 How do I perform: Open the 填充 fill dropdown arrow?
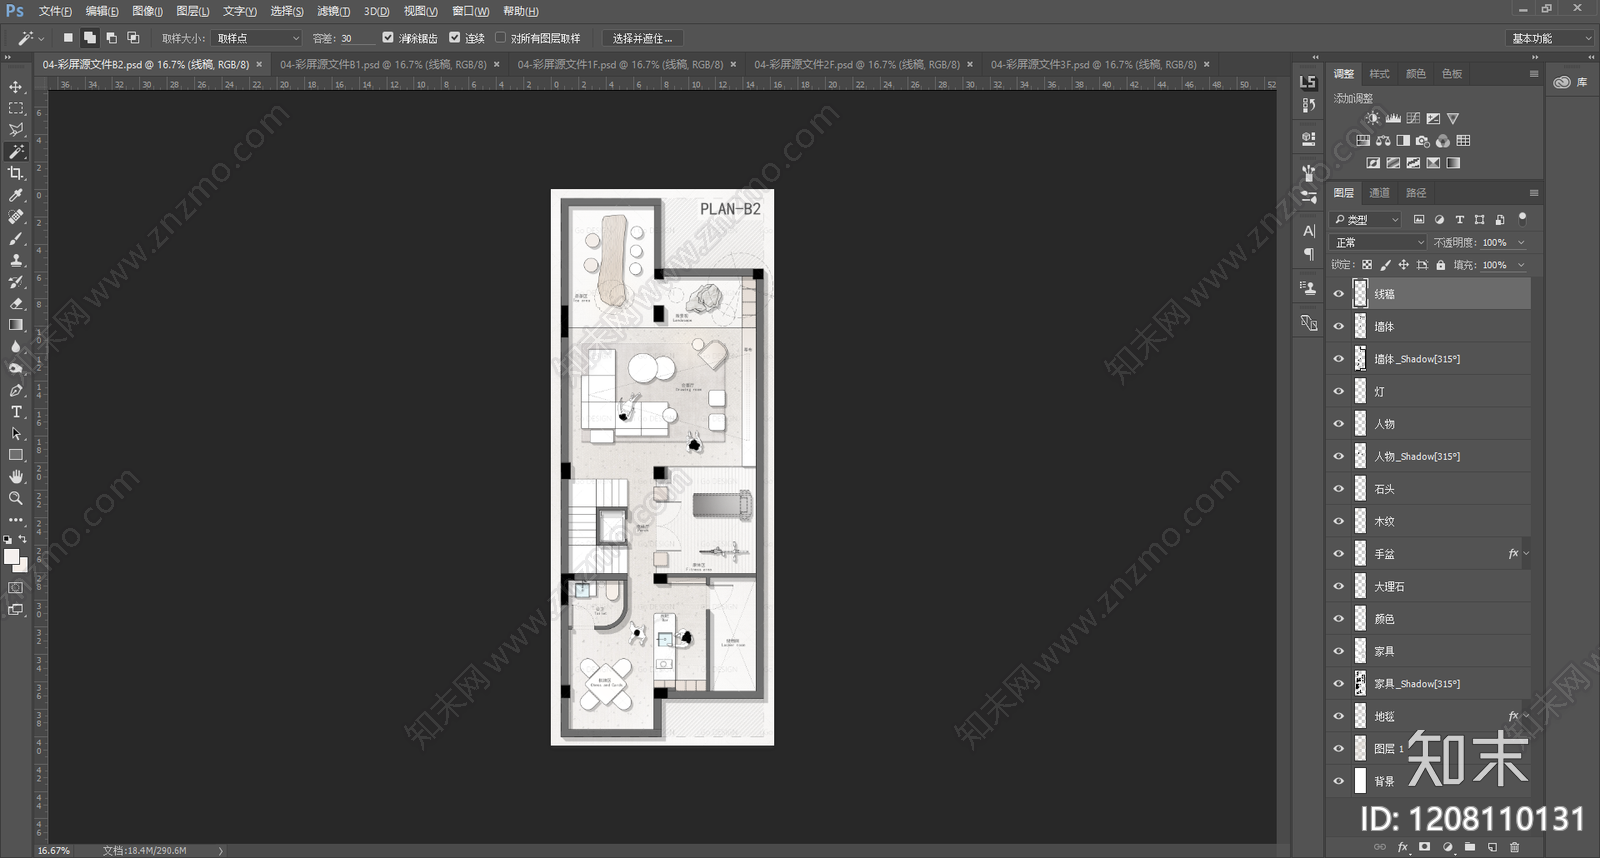tap(1521, 265)
